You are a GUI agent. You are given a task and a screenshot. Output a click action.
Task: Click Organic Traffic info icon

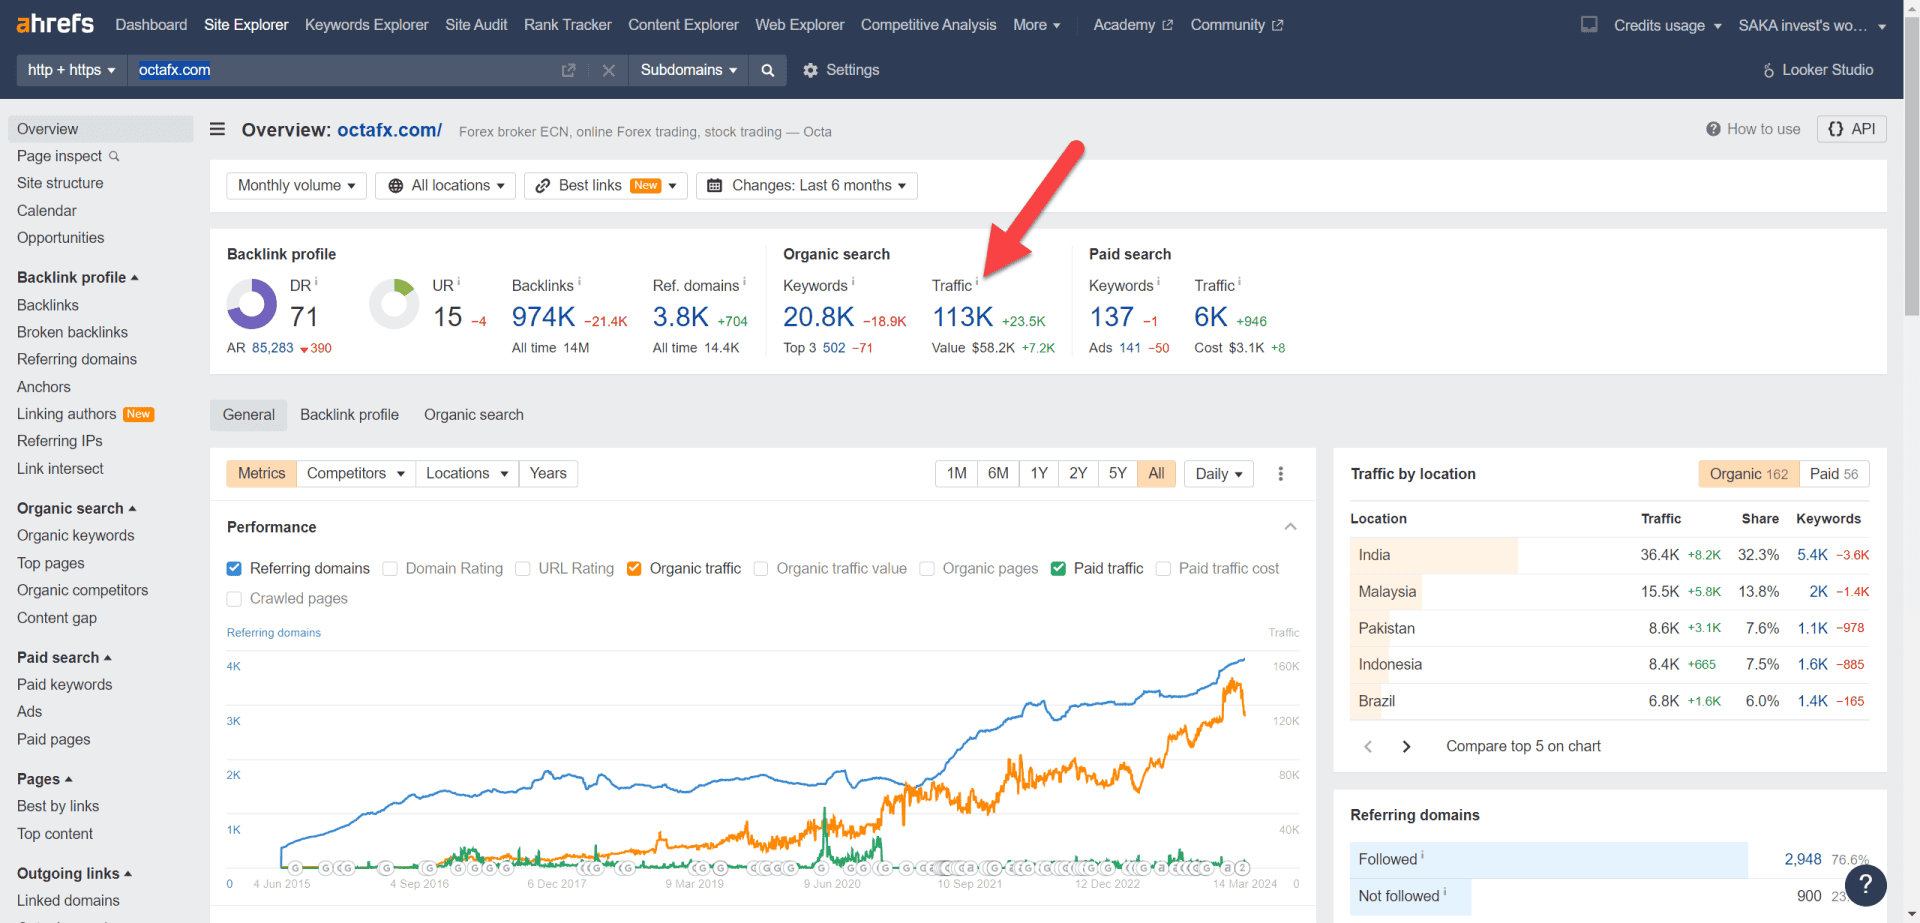976,282
